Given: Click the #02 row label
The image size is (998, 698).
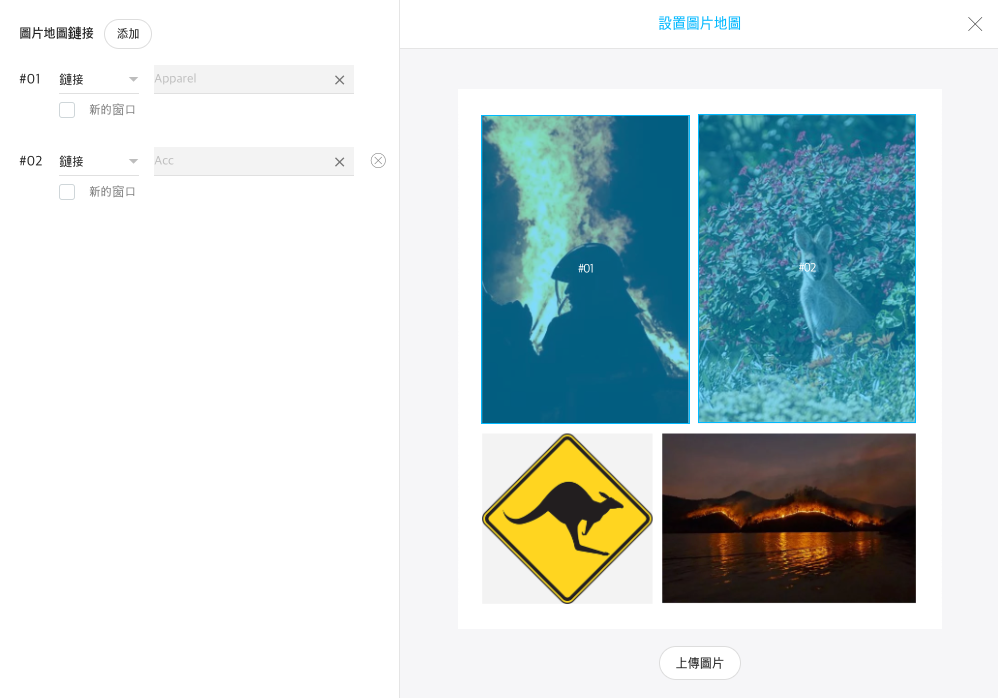Looking at the screenshot, I should [x=31, y=161].
